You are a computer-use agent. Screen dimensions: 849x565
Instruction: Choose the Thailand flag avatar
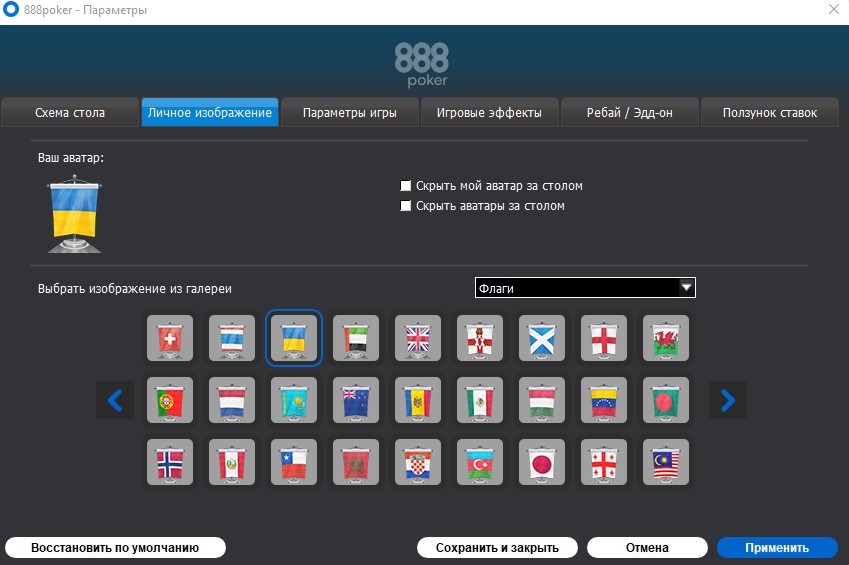232,338
